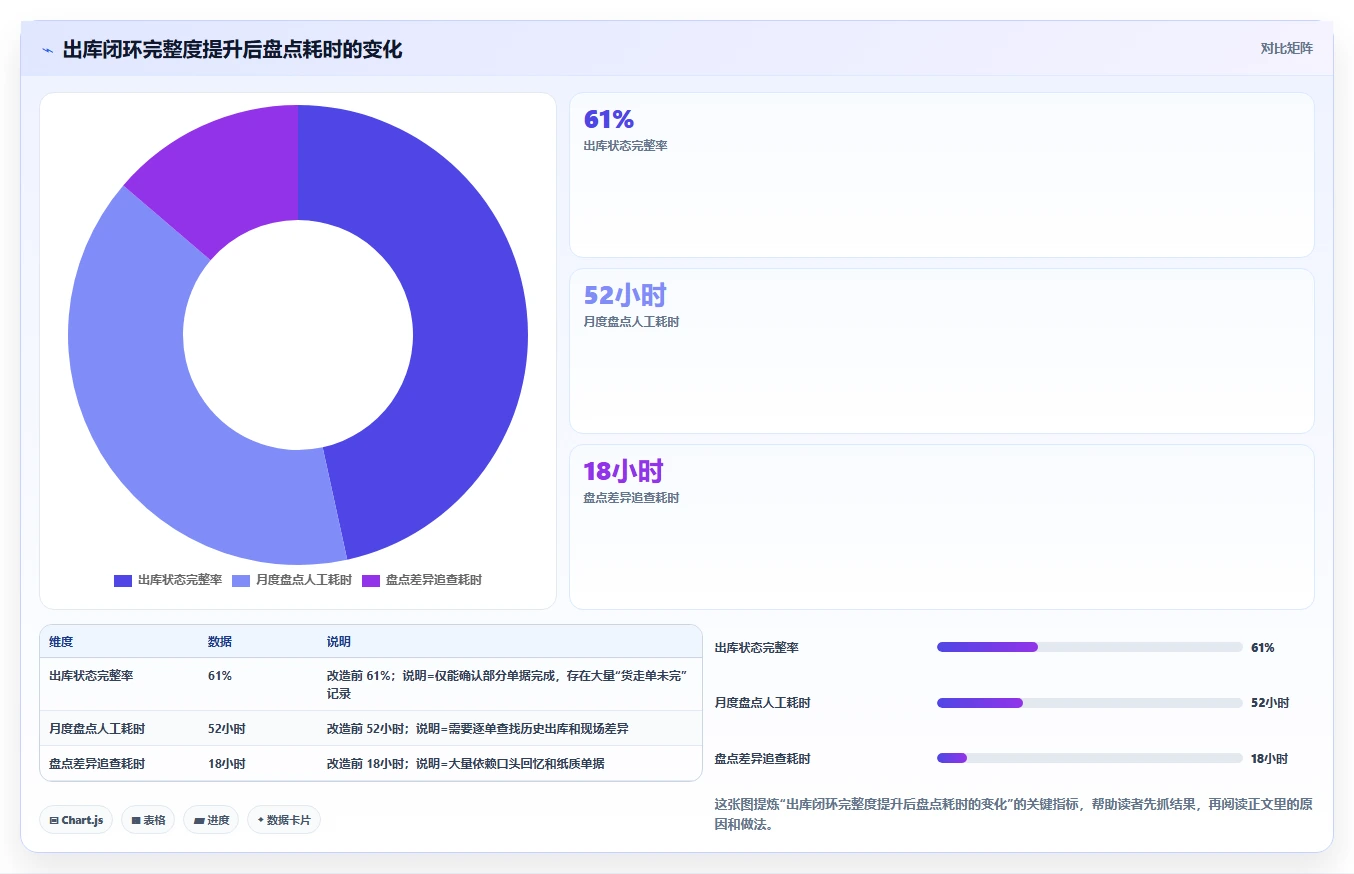
Task: Click the 盘点差异追查耗时 progress bar
Action: (1090, 758)
